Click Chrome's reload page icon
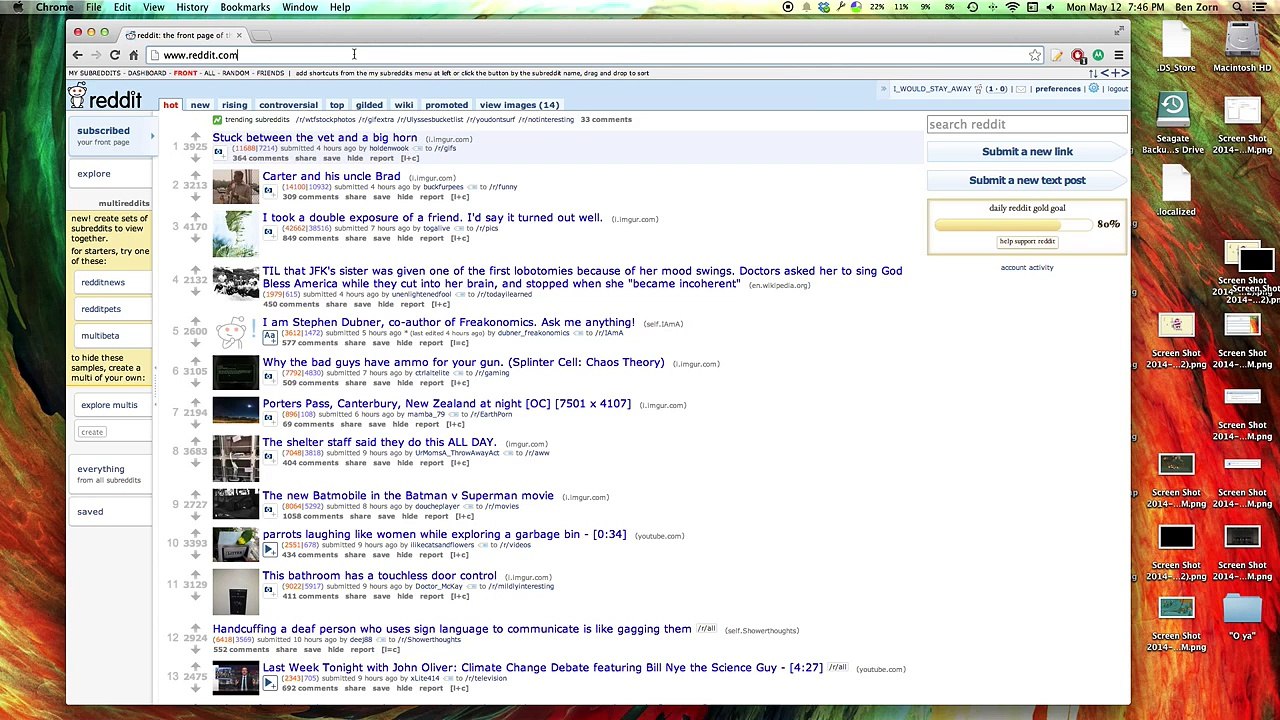The image size is (1280, 720). [115, 55]
